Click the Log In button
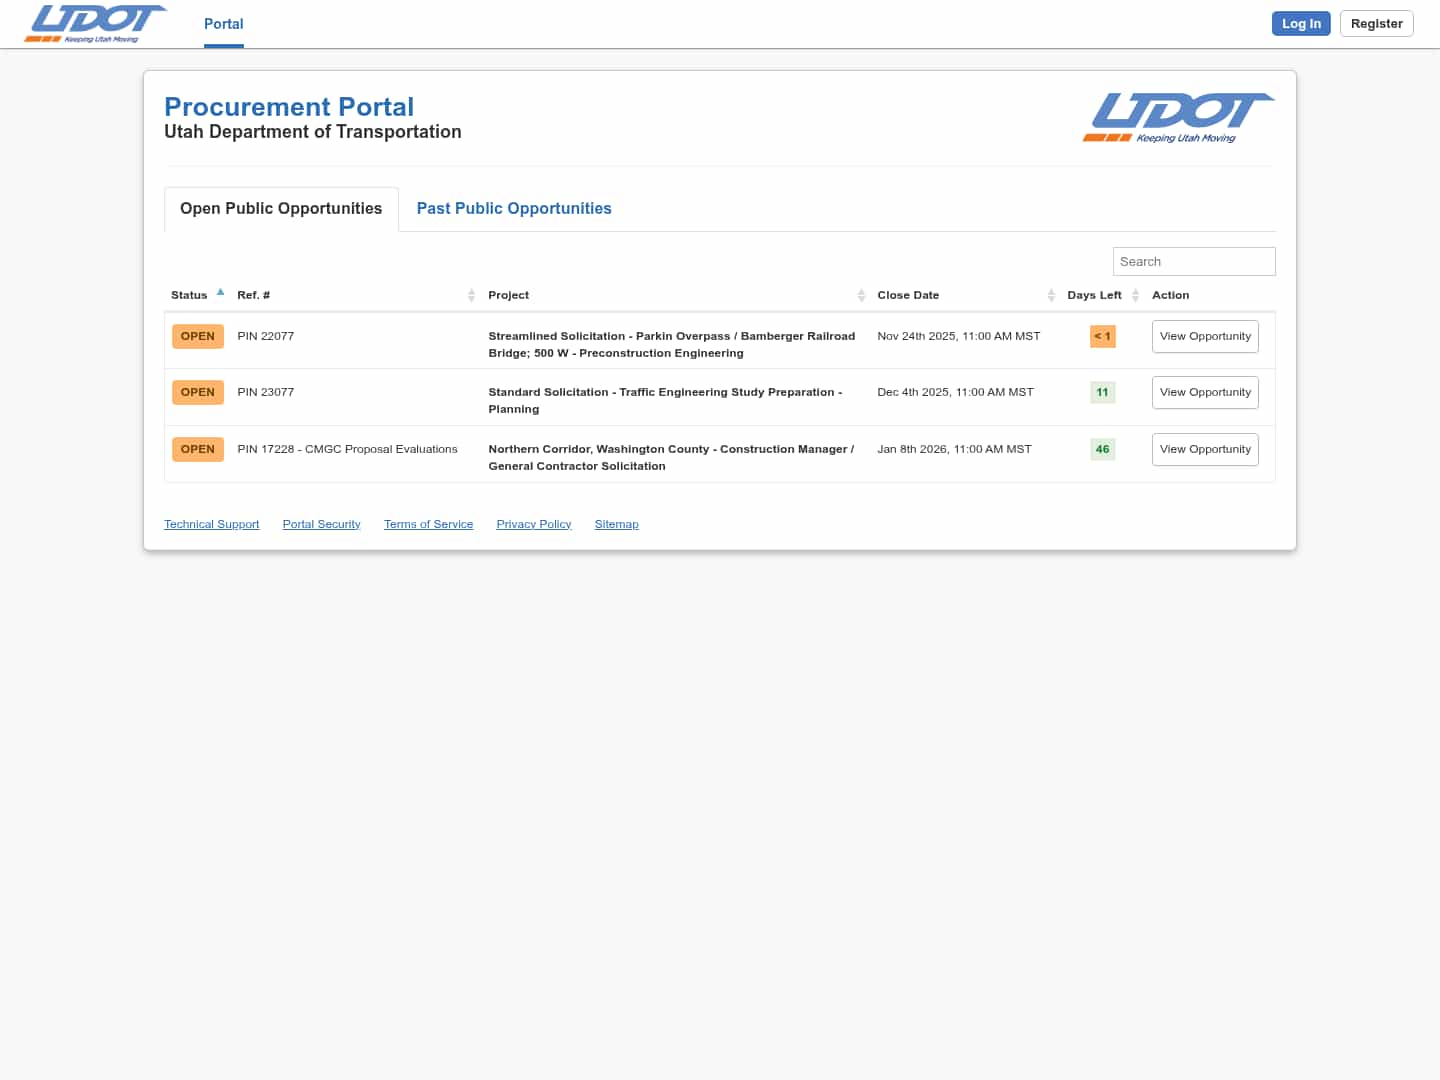Image resolution: width=1440 pixels, height=1080 pixels. pyautogui.click(x=1301, y=24)
